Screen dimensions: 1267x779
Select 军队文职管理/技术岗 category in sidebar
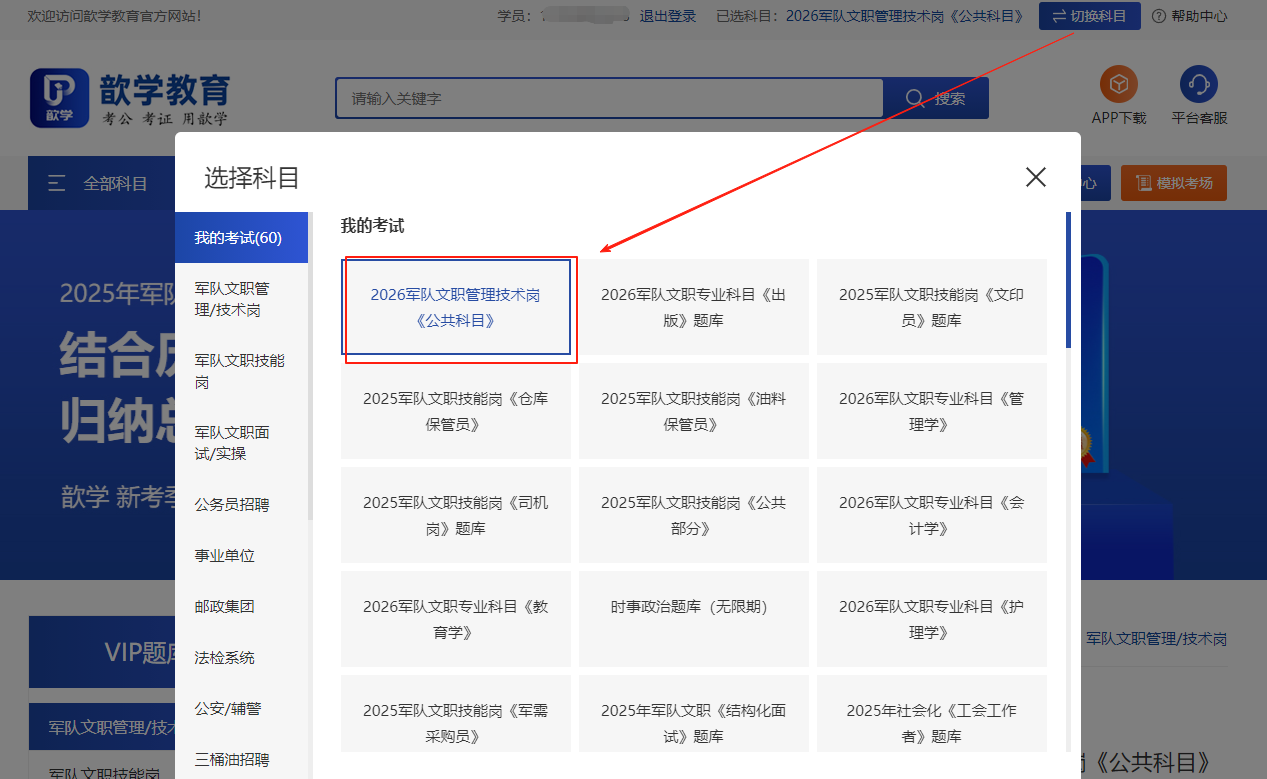tap(232, 299)
